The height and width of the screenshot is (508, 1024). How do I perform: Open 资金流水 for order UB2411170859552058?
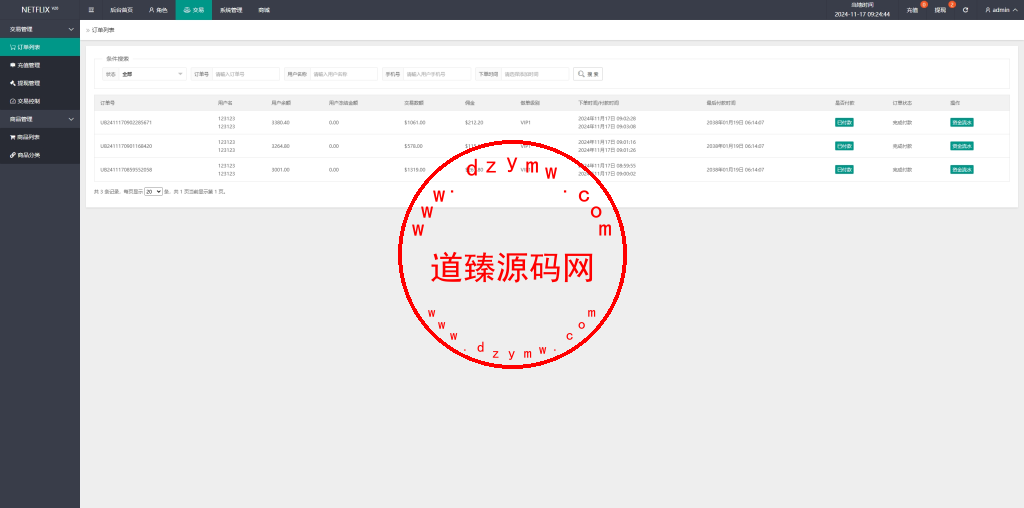click(x=962, y=169)
